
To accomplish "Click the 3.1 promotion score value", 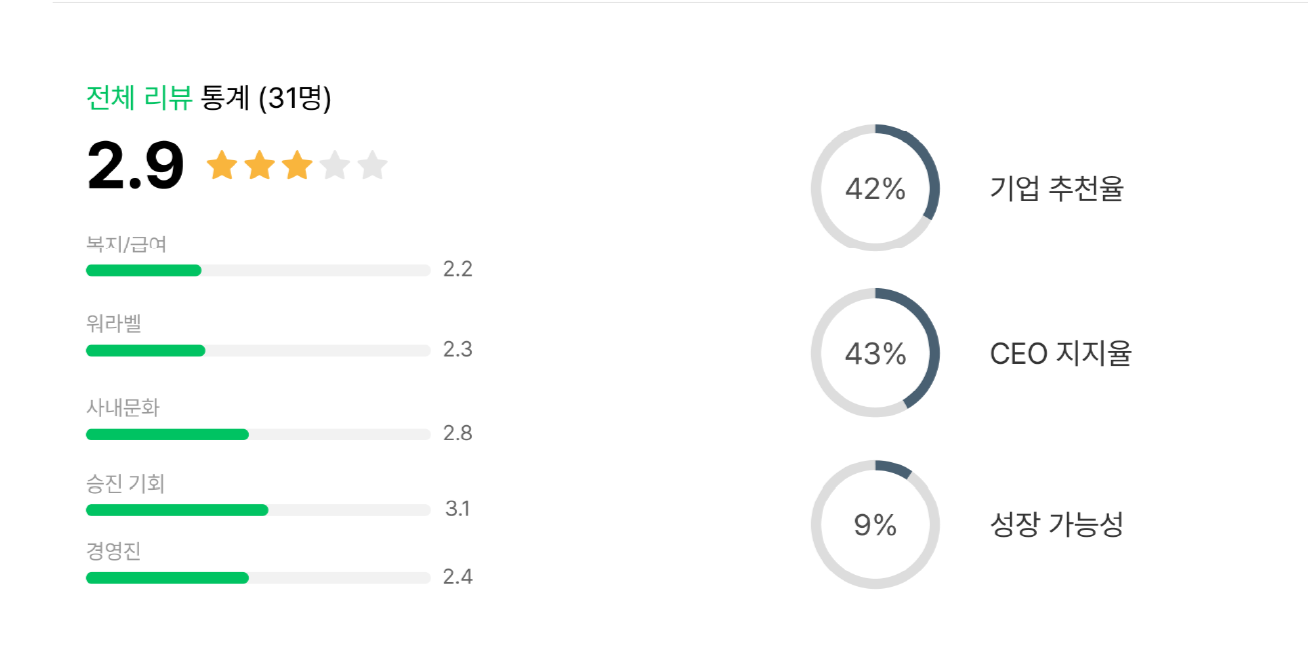I will pyautogui.click(x=457, y=509).
